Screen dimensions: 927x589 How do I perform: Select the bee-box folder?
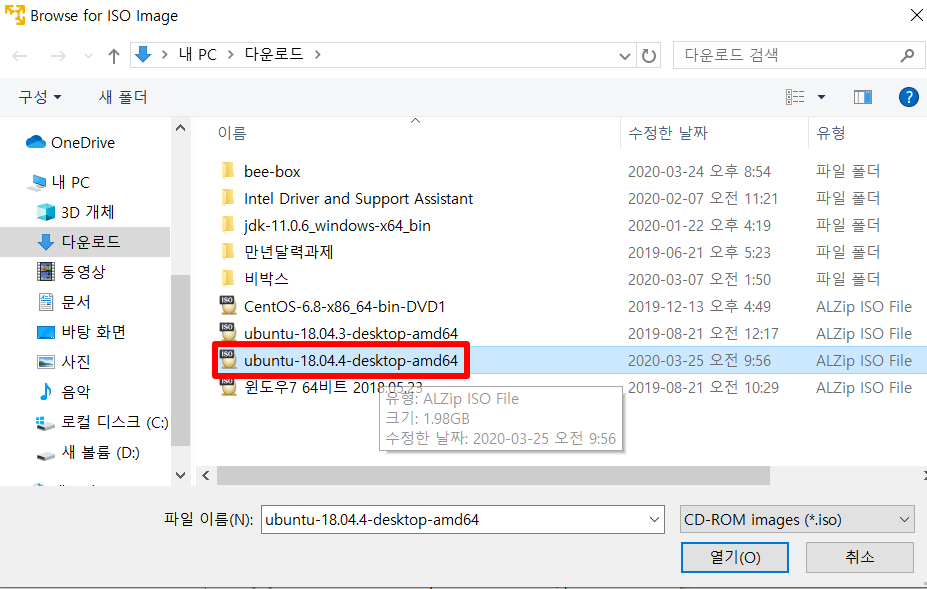tap(272, 171)
